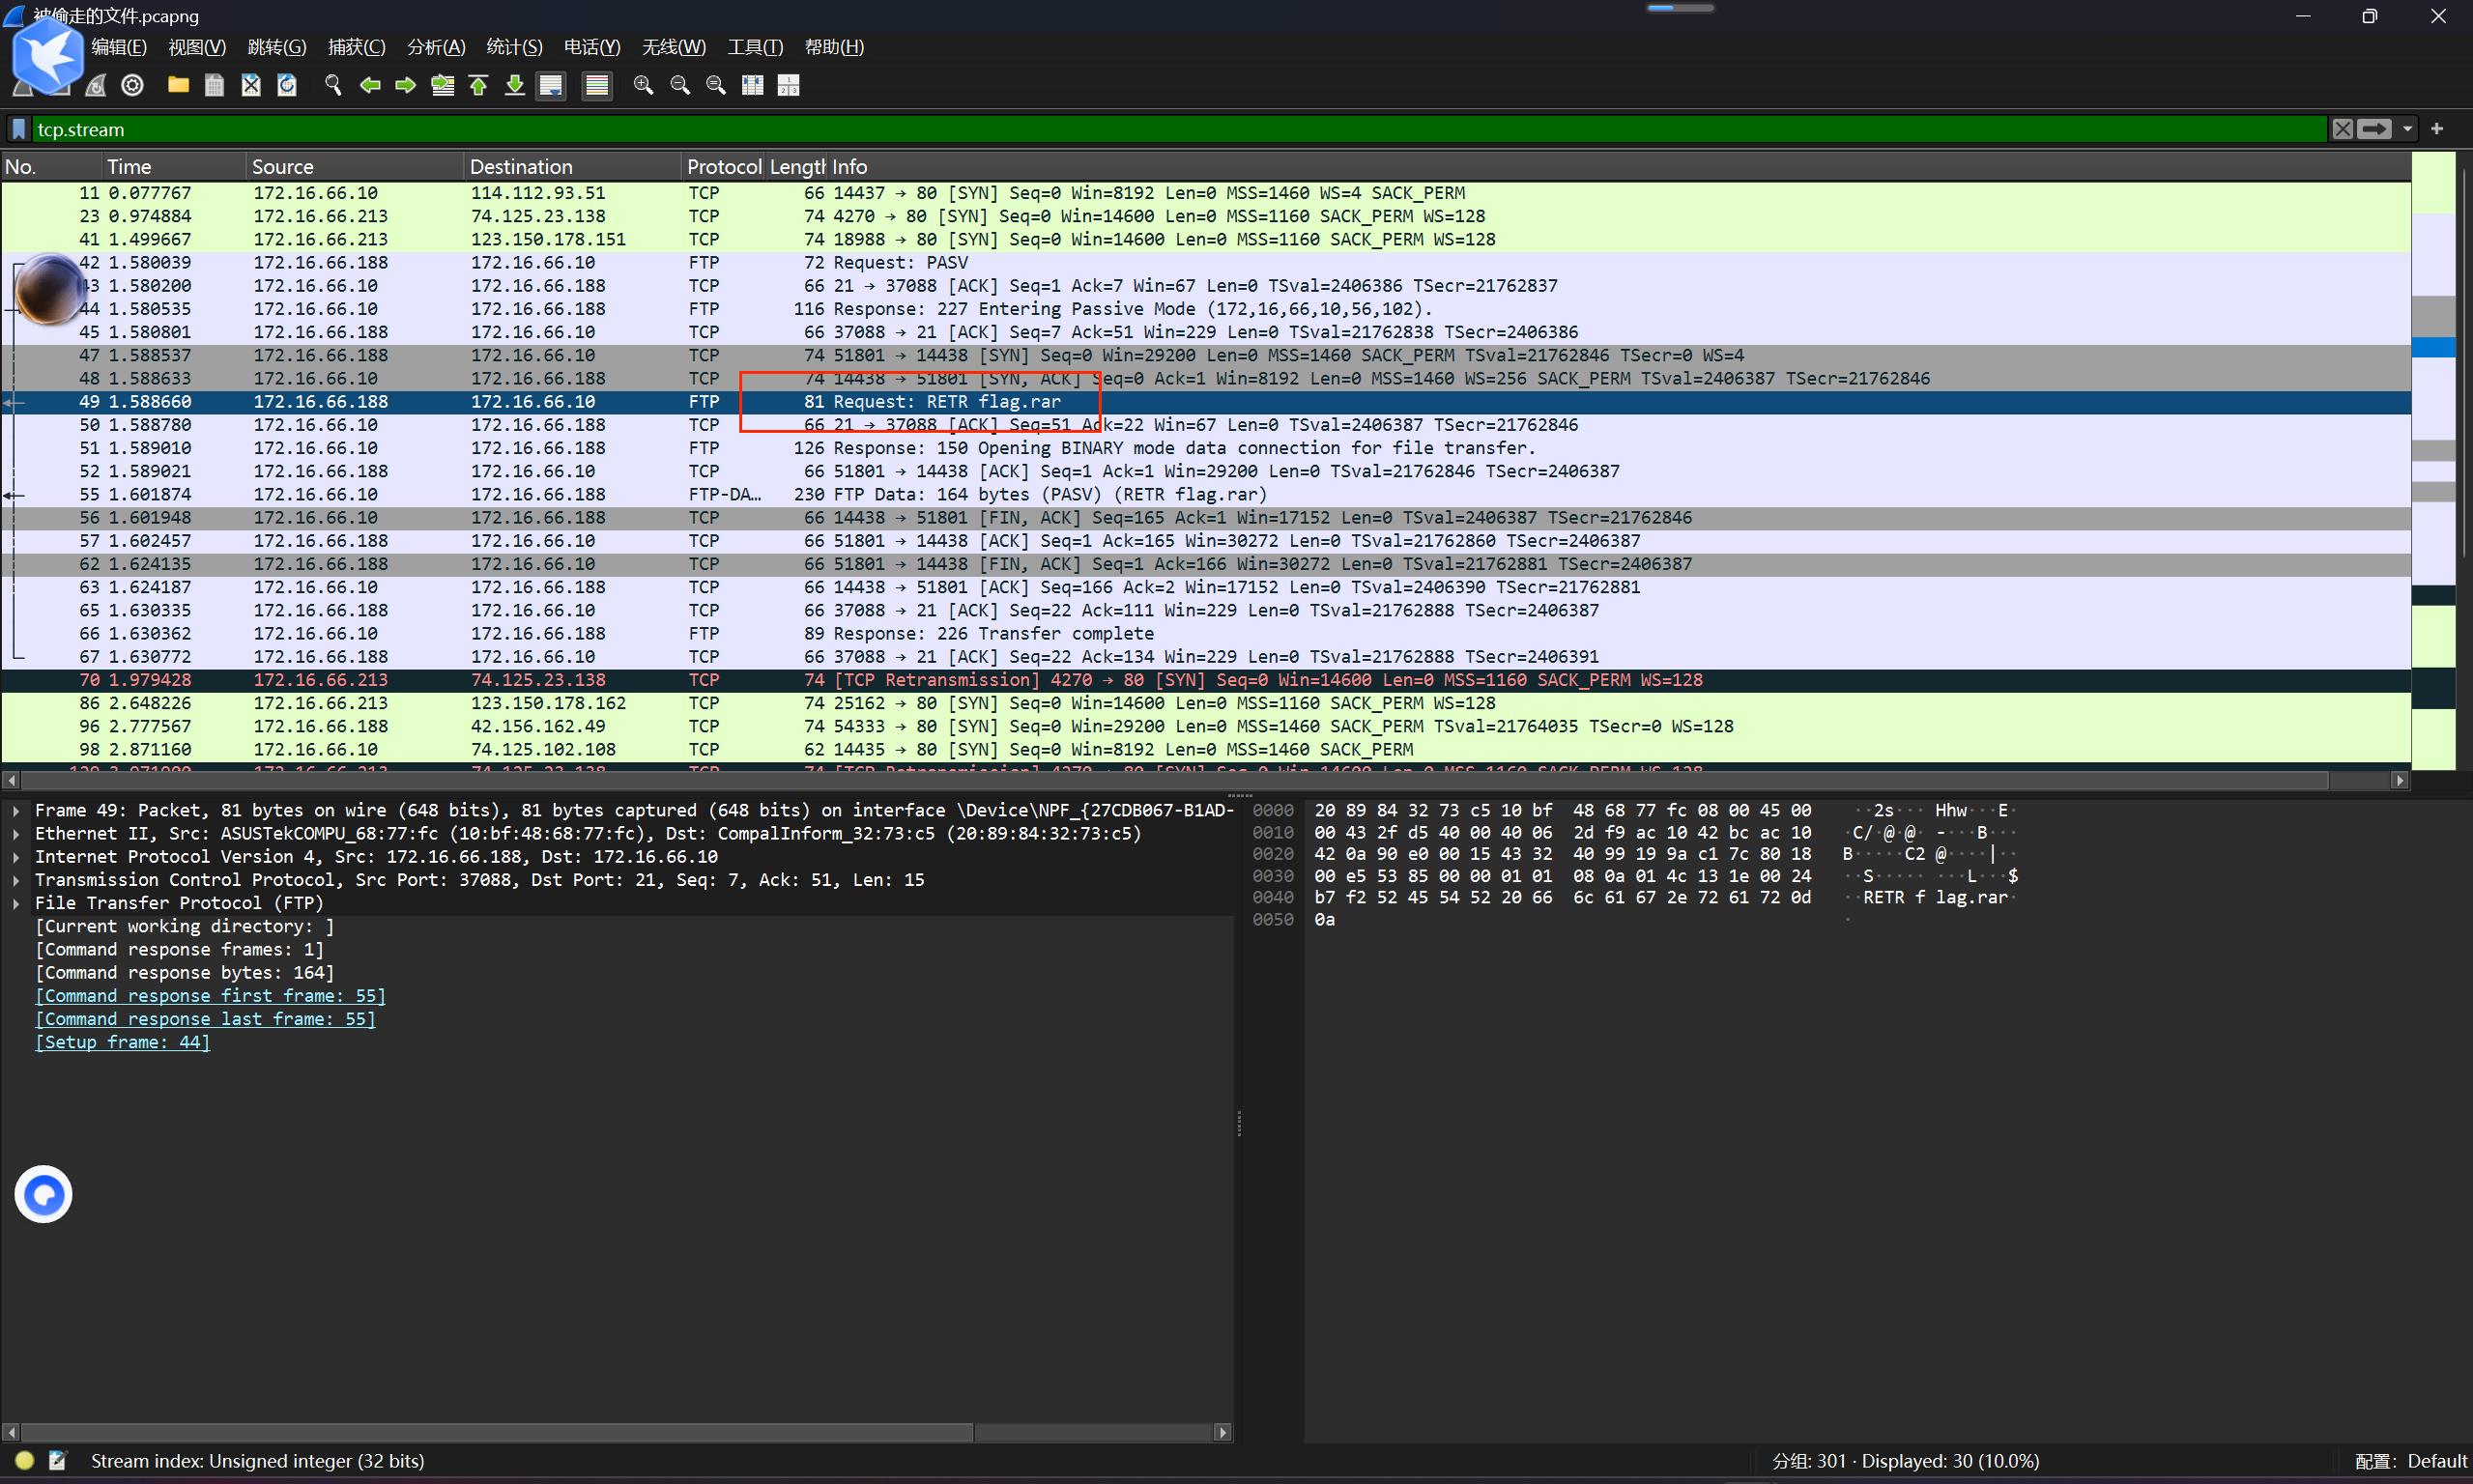The width and height of the screenshot is (2473, 1484).
Task: Go to first packet arrow icon
Action: point(478,85)
